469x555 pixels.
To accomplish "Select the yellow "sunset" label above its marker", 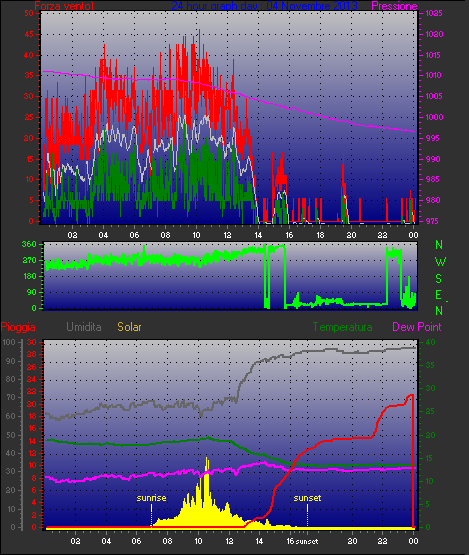I will click(307, 498).
